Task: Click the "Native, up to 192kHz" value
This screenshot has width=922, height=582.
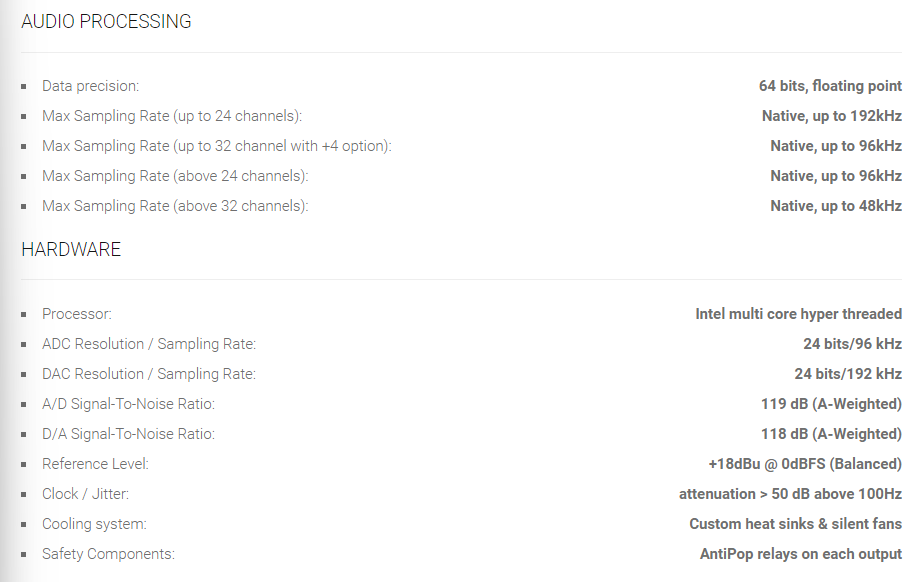Action: click(831, 116)
